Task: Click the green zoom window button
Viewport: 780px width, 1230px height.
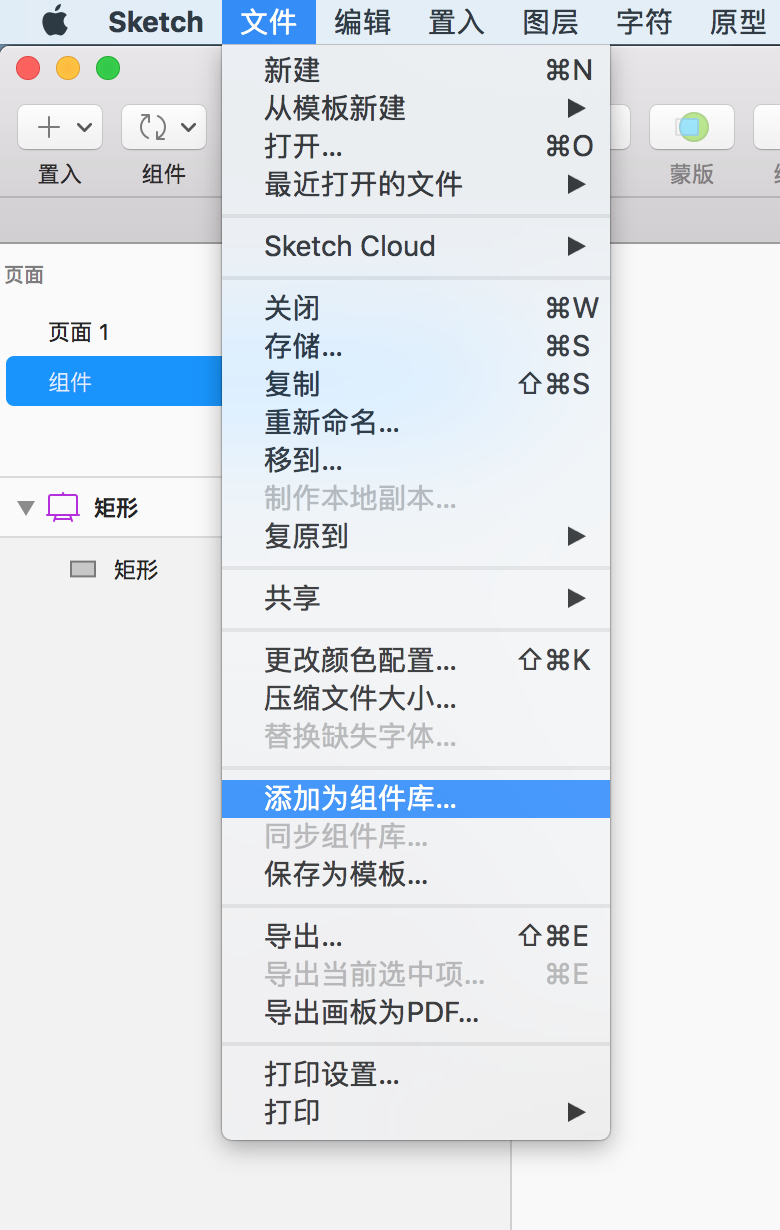Action: [x=107, y=68]
